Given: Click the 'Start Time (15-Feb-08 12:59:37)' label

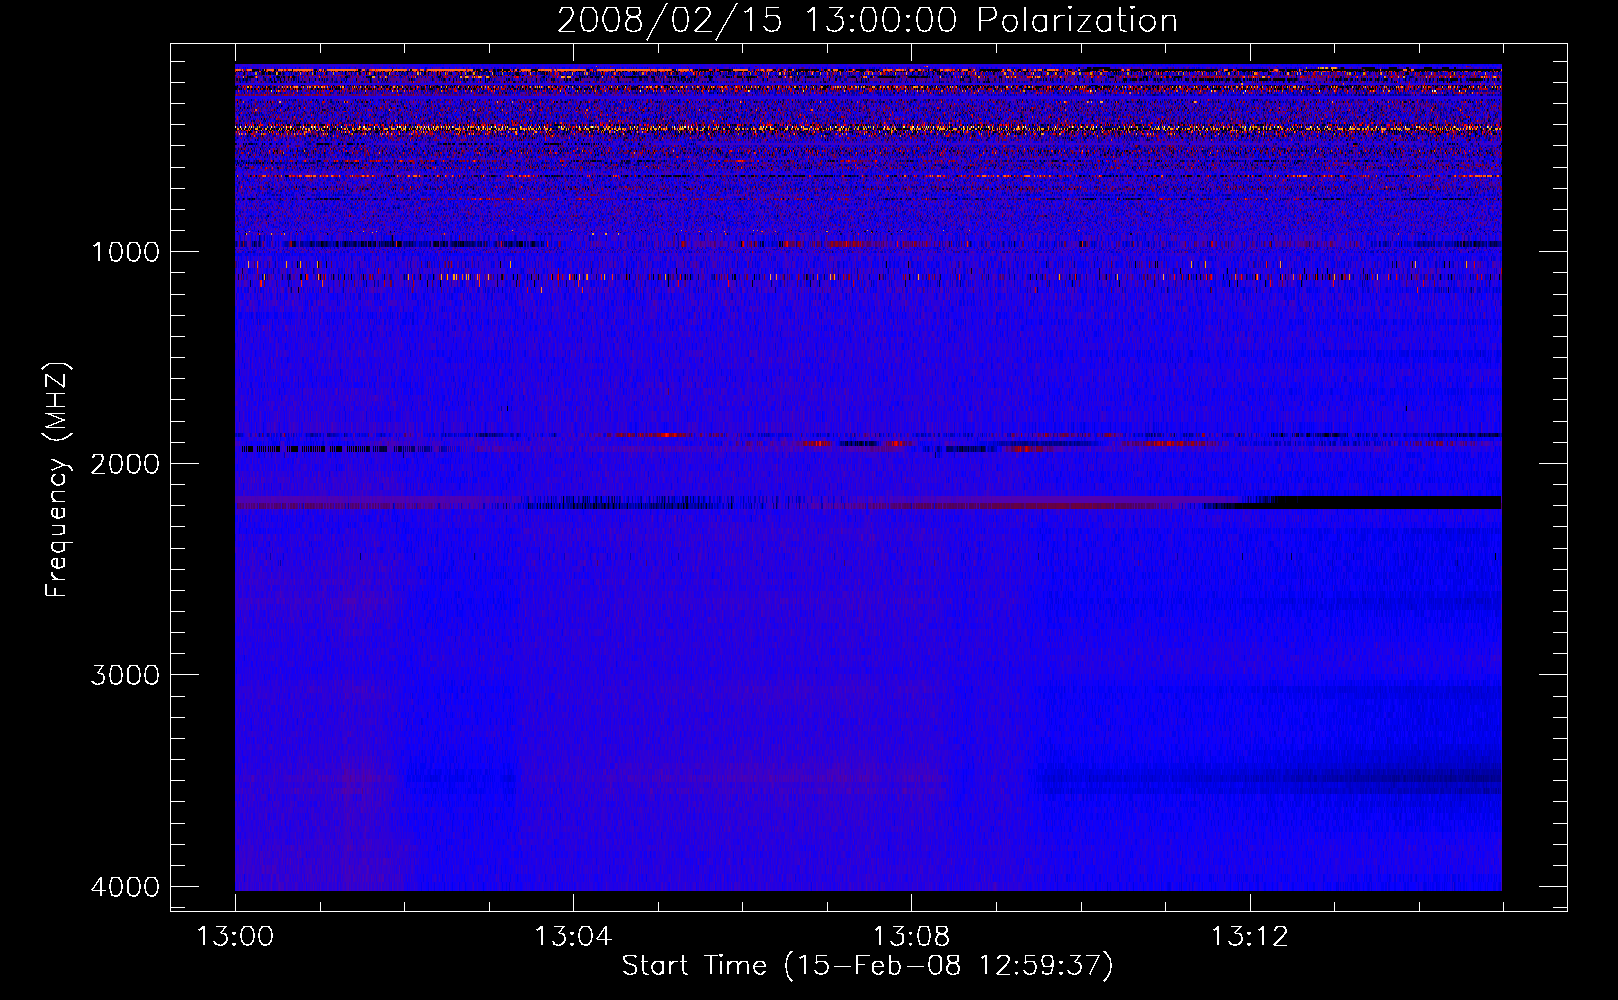Looking at the screenshot, I should (867, 966).
